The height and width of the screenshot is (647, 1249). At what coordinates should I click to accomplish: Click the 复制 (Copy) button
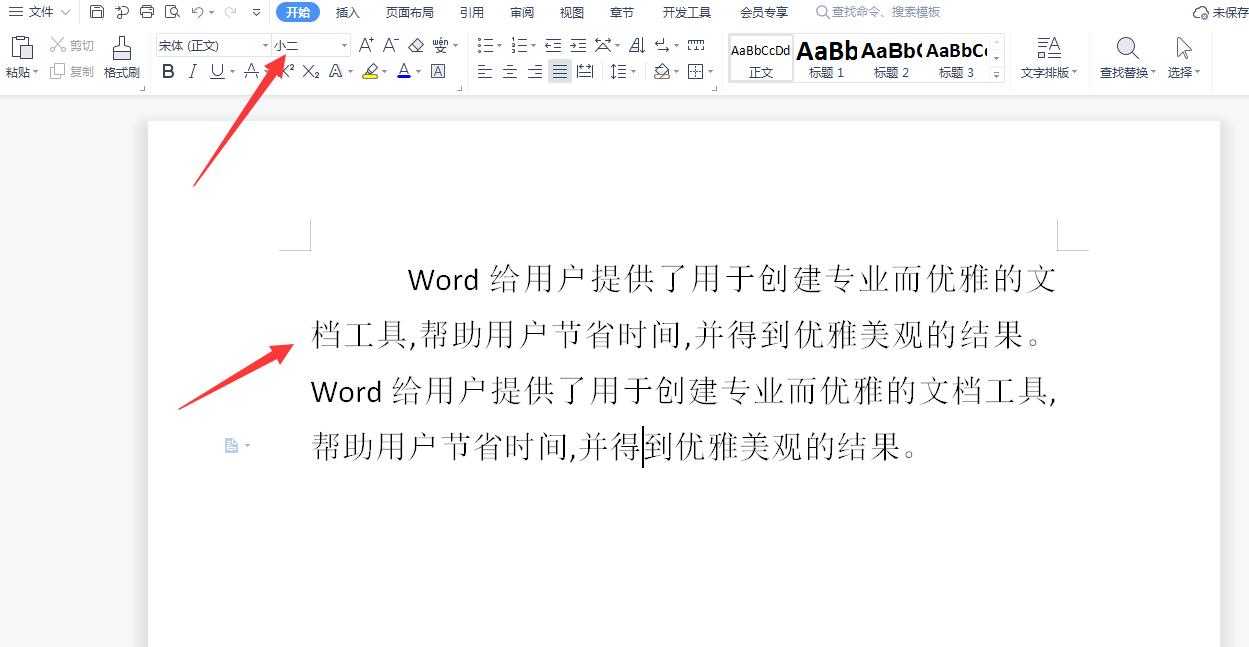[x=72, y=72]
